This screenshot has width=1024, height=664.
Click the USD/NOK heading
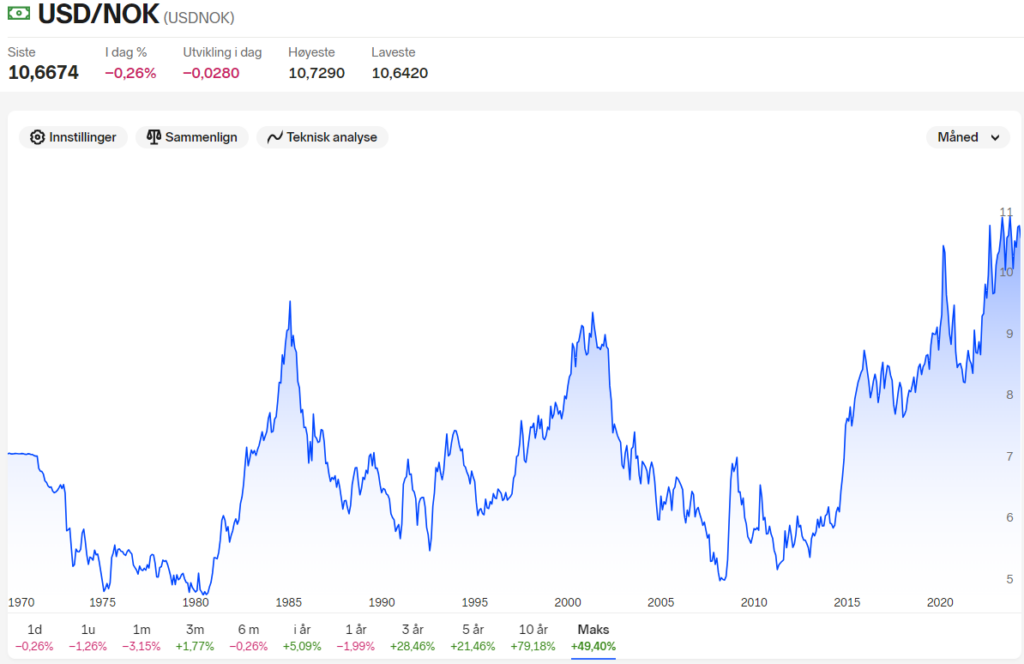98,14
